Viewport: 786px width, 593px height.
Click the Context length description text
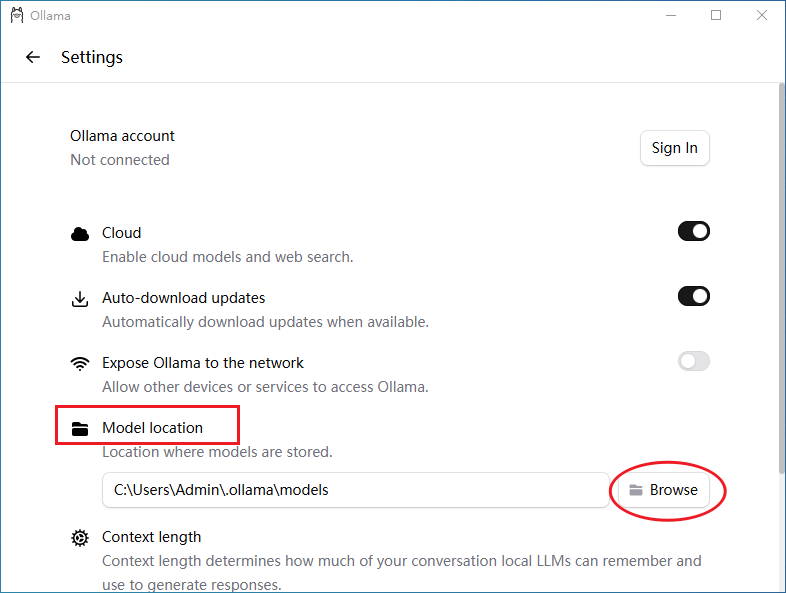tap(402, 572)
